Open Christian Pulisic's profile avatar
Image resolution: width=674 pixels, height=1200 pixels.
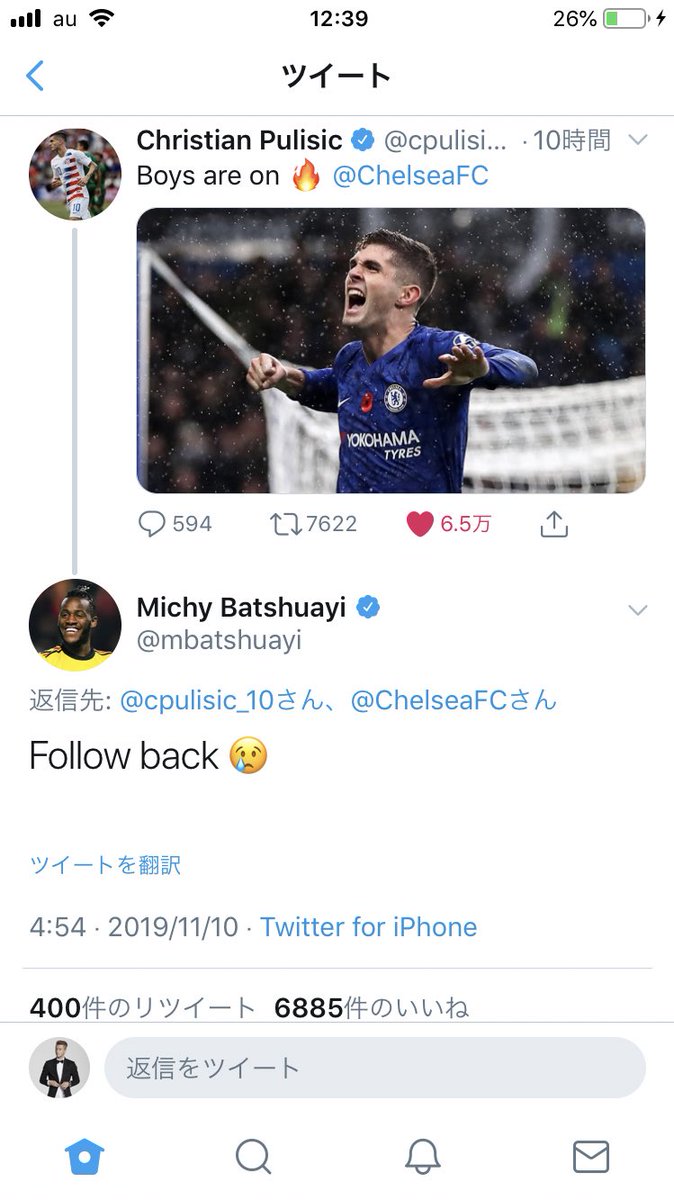point(75,174)
